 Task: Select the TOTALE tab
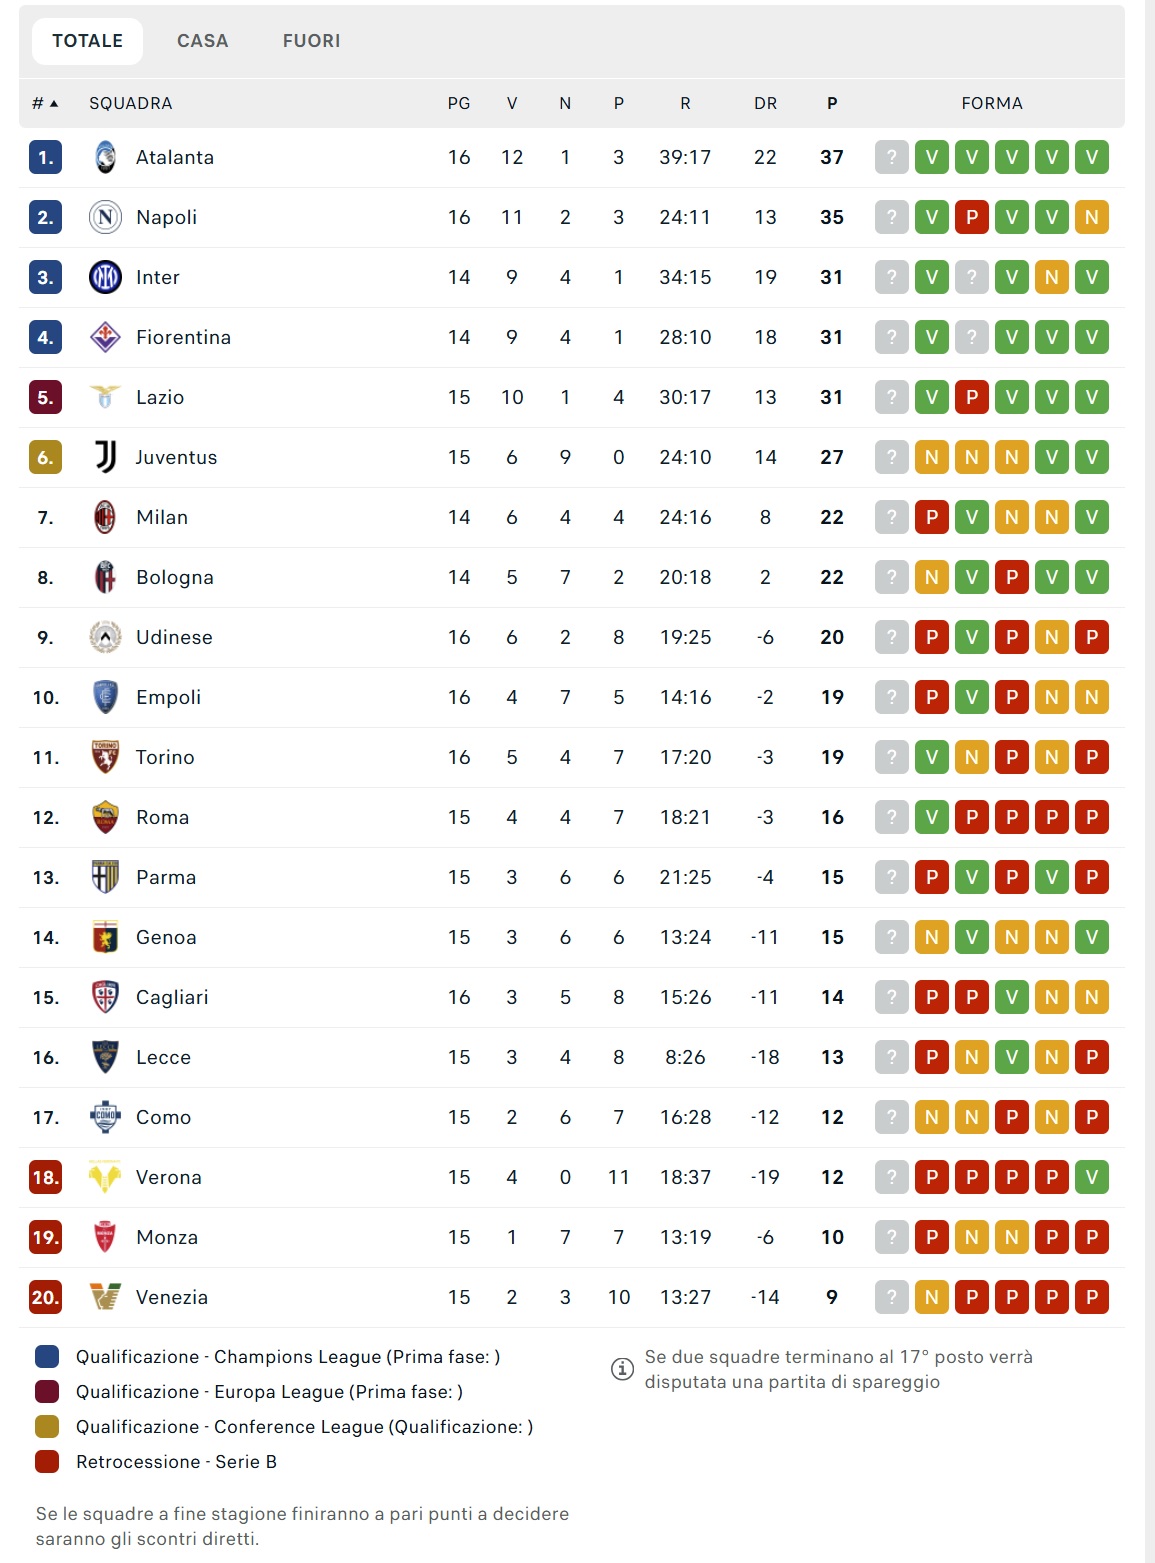(88, 41)
